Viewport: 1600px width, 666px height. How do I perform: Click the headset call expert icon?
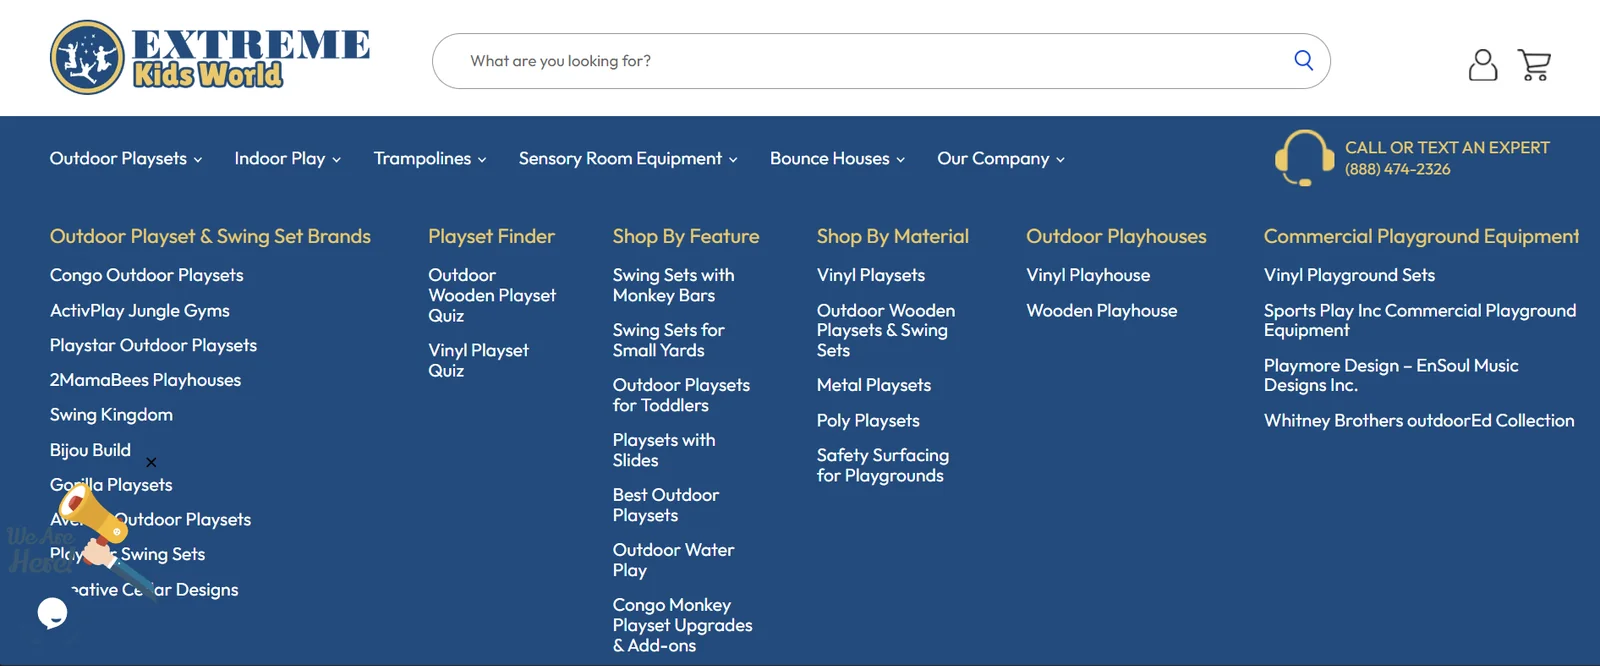click(1304, 158)
